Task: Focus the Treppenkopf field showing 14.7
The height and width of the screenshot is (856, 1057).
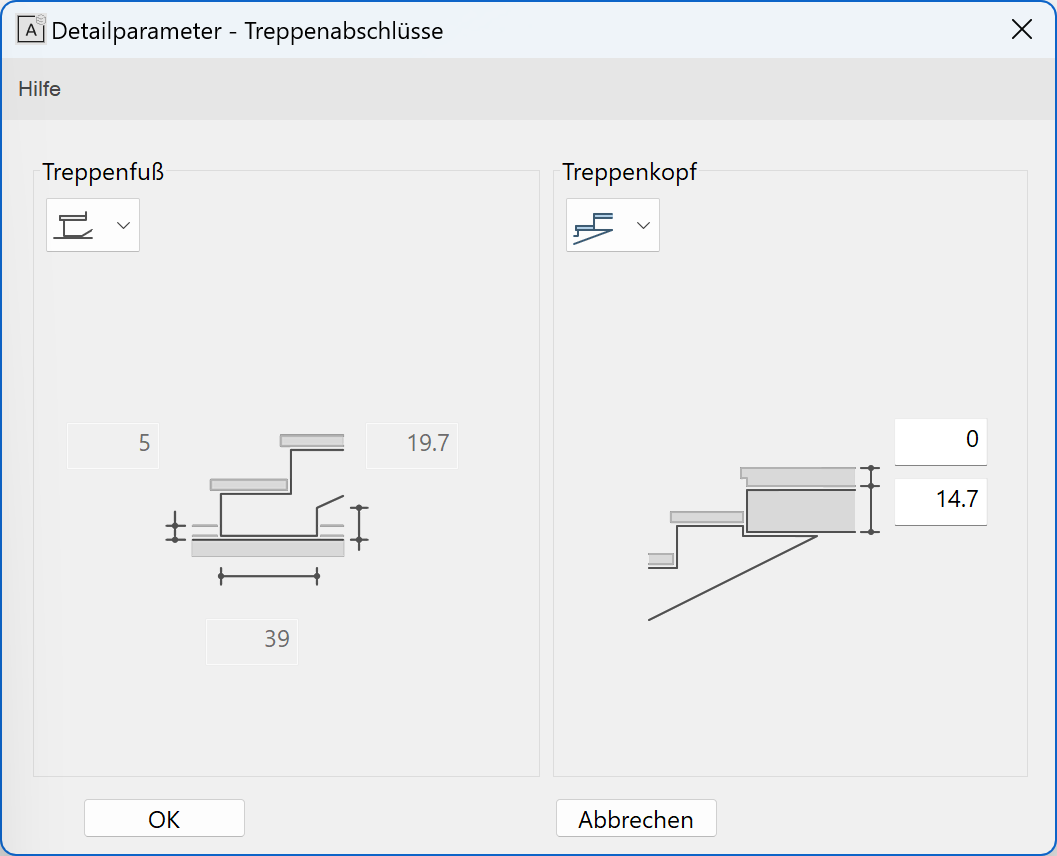Action: point(940,501)
